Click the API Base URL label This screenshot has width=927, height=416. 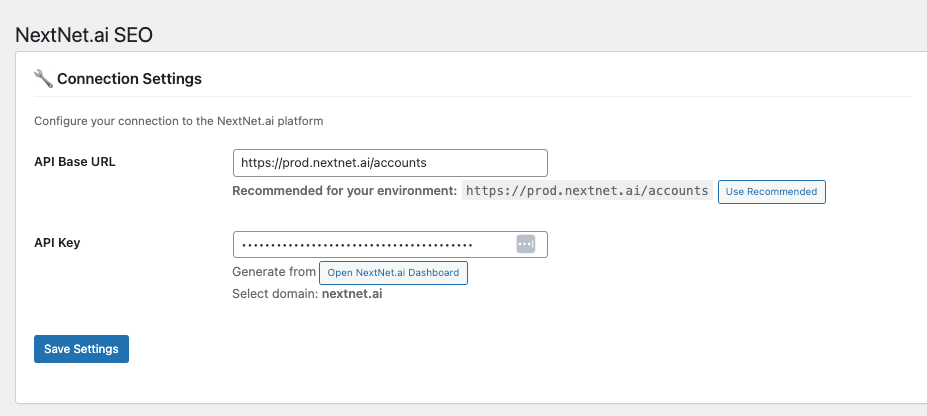[x=75, y=162]
